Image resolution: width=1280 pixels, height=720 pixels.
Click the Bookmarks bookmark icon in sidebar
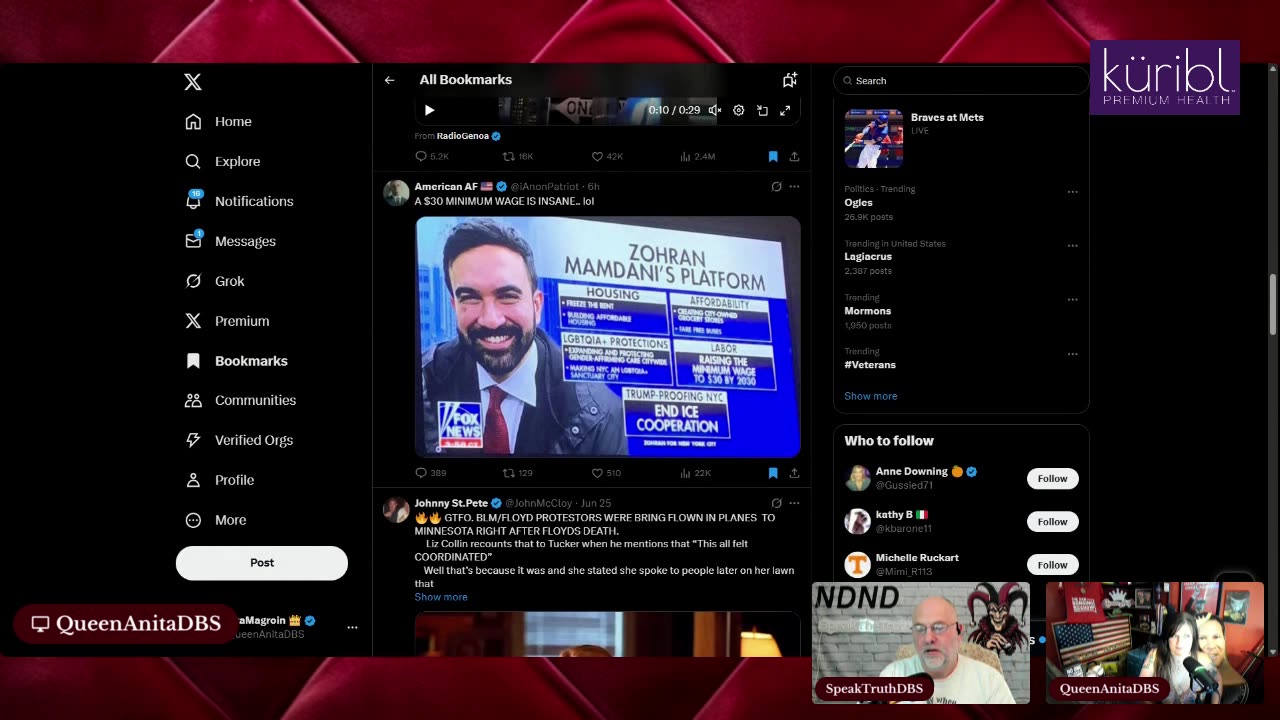[x=193, y=361]
